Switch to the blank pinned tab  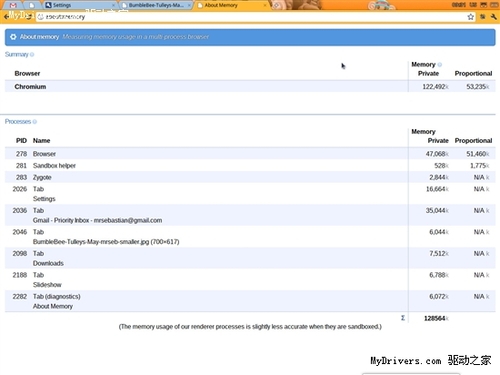32,5
